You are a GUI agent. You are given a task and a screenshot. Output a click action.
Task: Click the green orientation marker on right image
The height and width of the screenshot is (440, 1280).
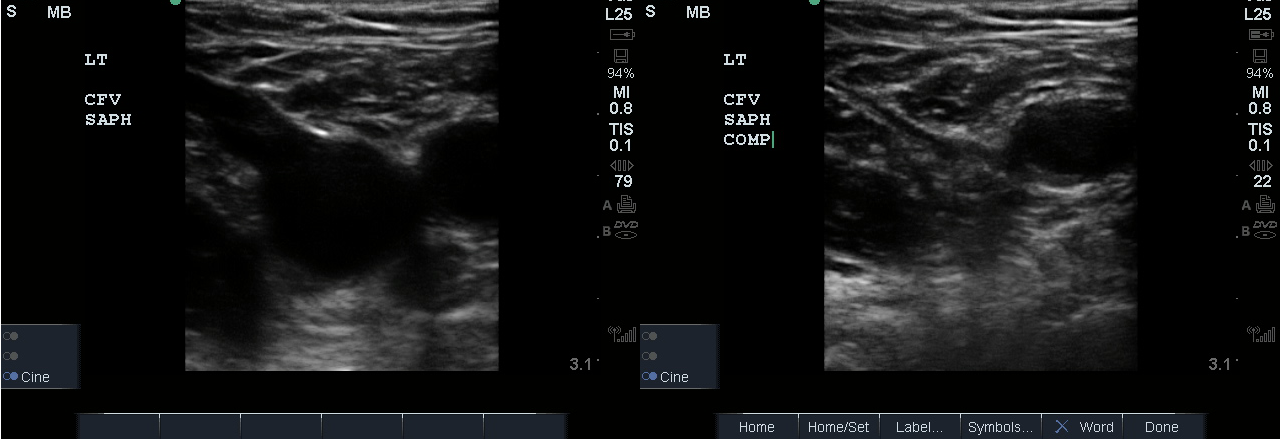815,2
